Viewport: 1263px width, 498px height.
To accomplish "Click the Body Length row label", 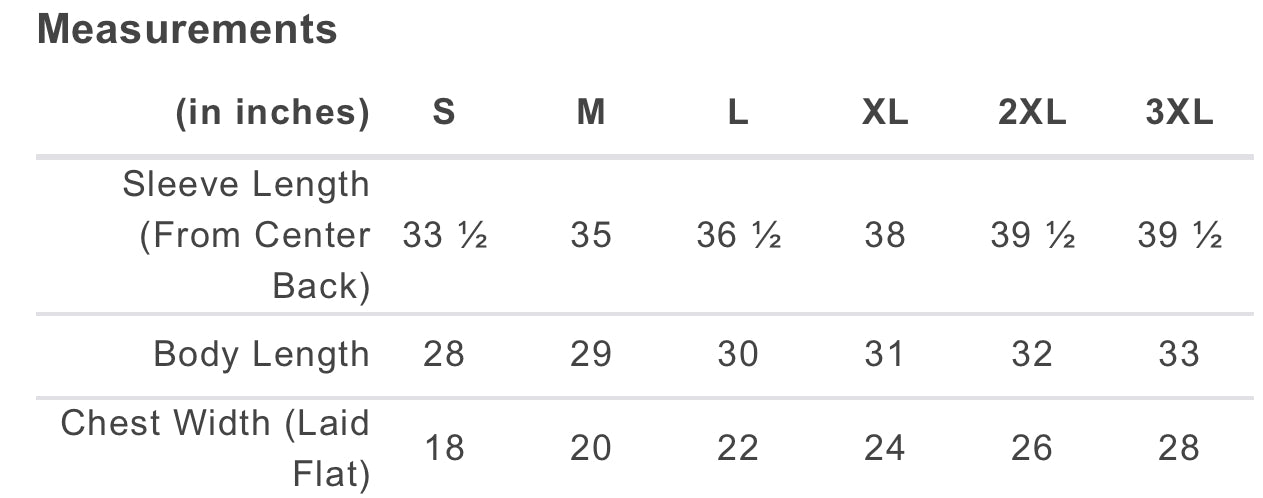I will (x=261, y=354).
